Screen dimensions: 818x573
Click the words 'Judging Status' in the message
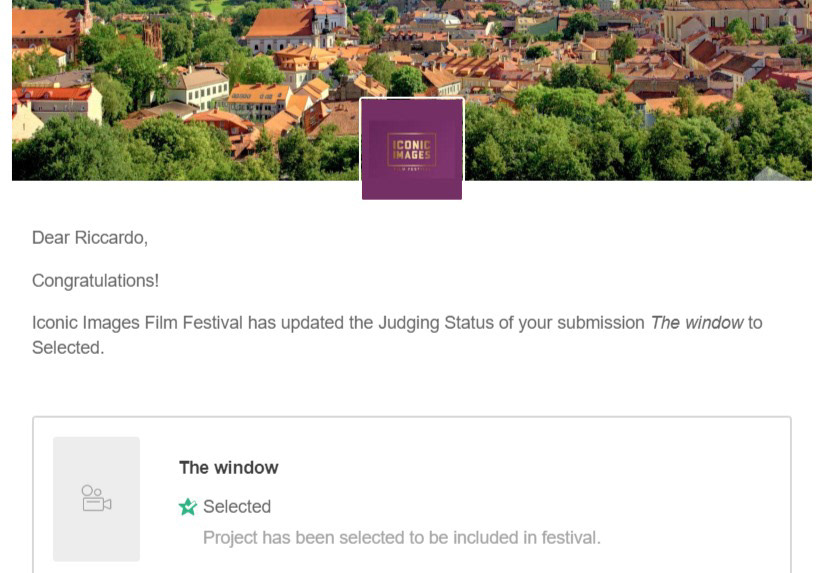click(430, 323)
